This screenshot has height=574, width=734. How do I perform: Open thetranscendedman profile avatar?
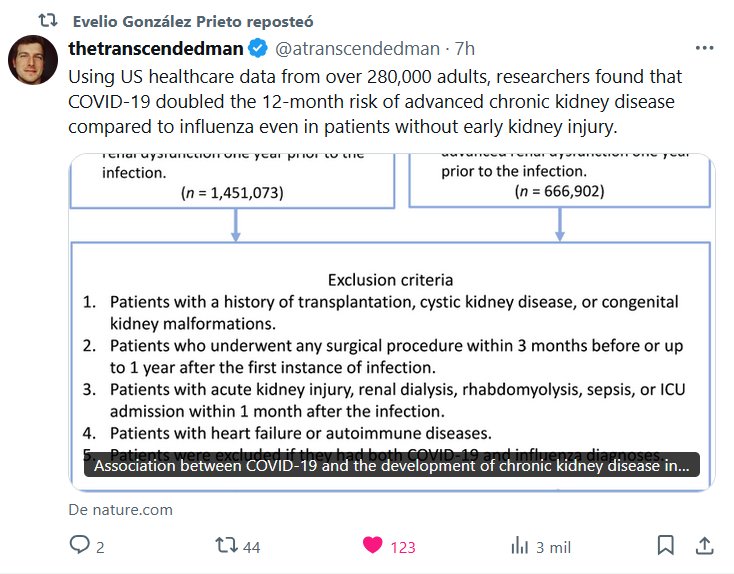[33, 60]
